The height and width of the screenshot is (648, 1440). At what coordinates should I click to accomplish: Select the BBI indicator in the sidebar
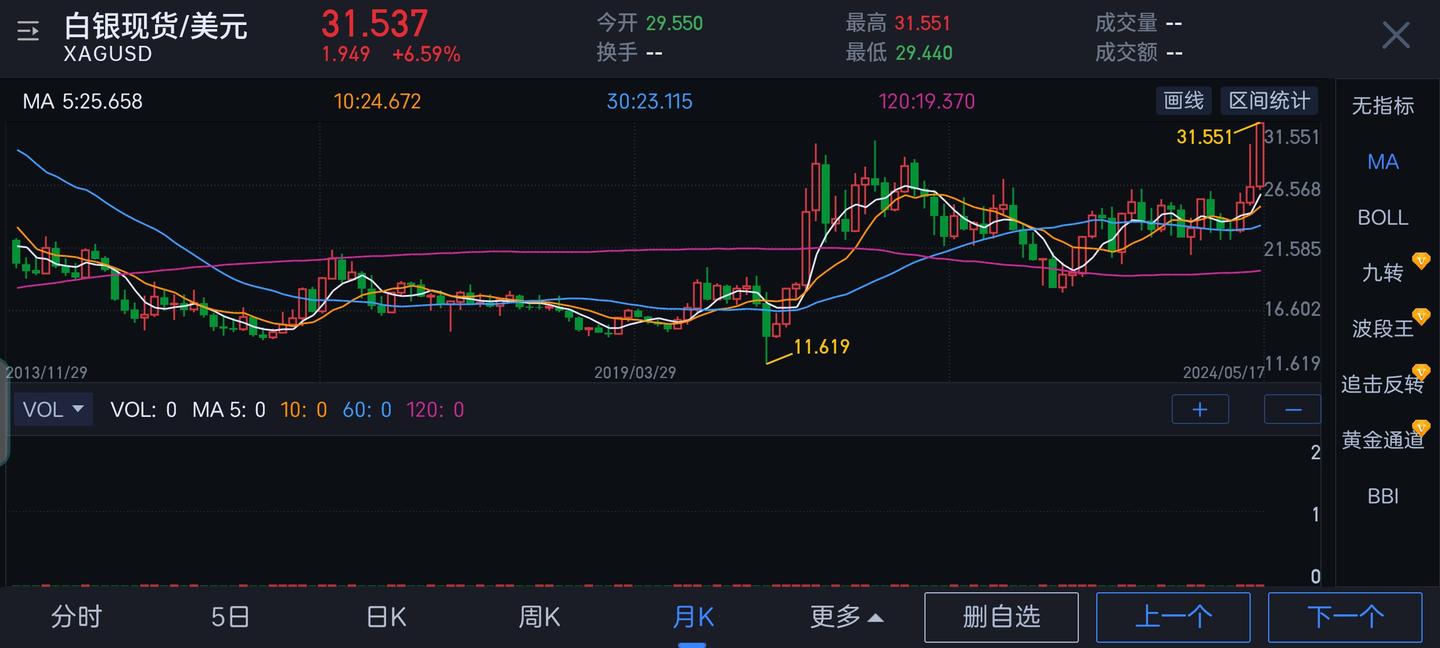tap(1382, 495)
